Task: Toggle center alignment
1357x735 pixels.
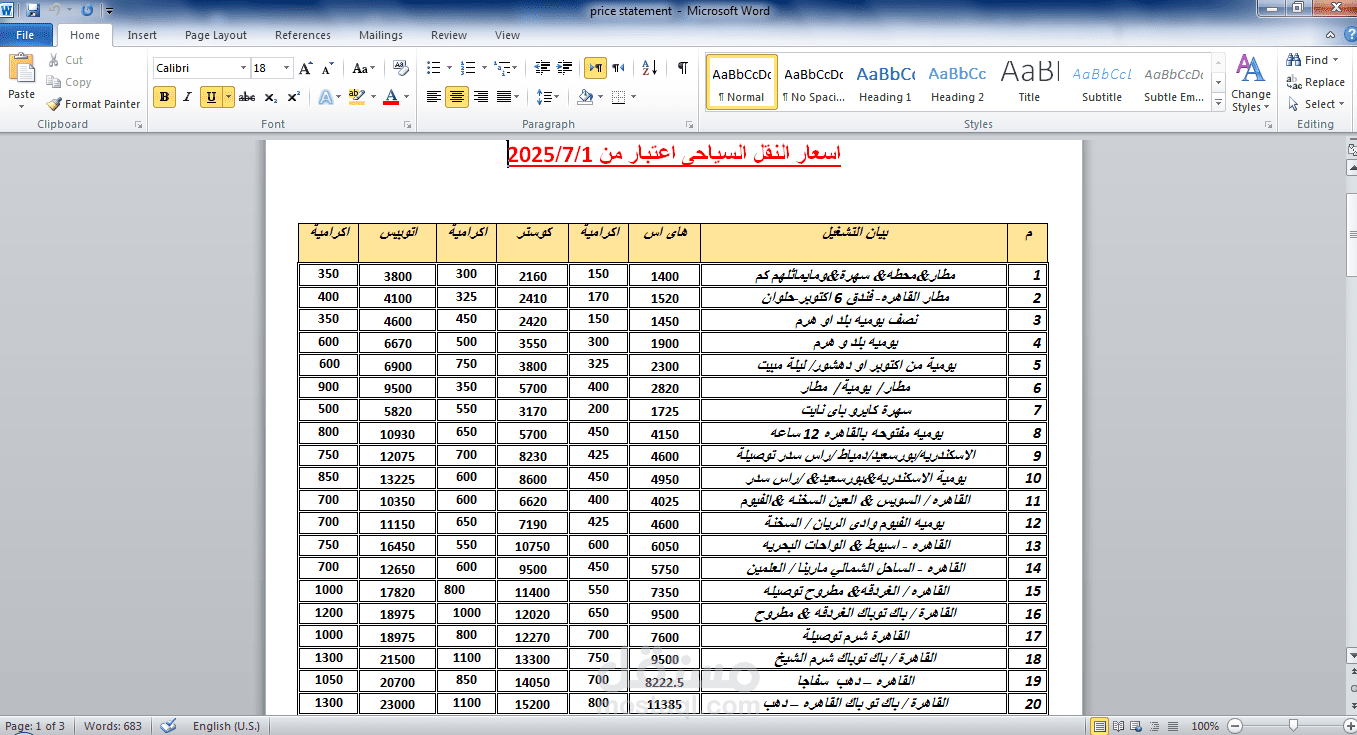Action: tap(457, 97)
